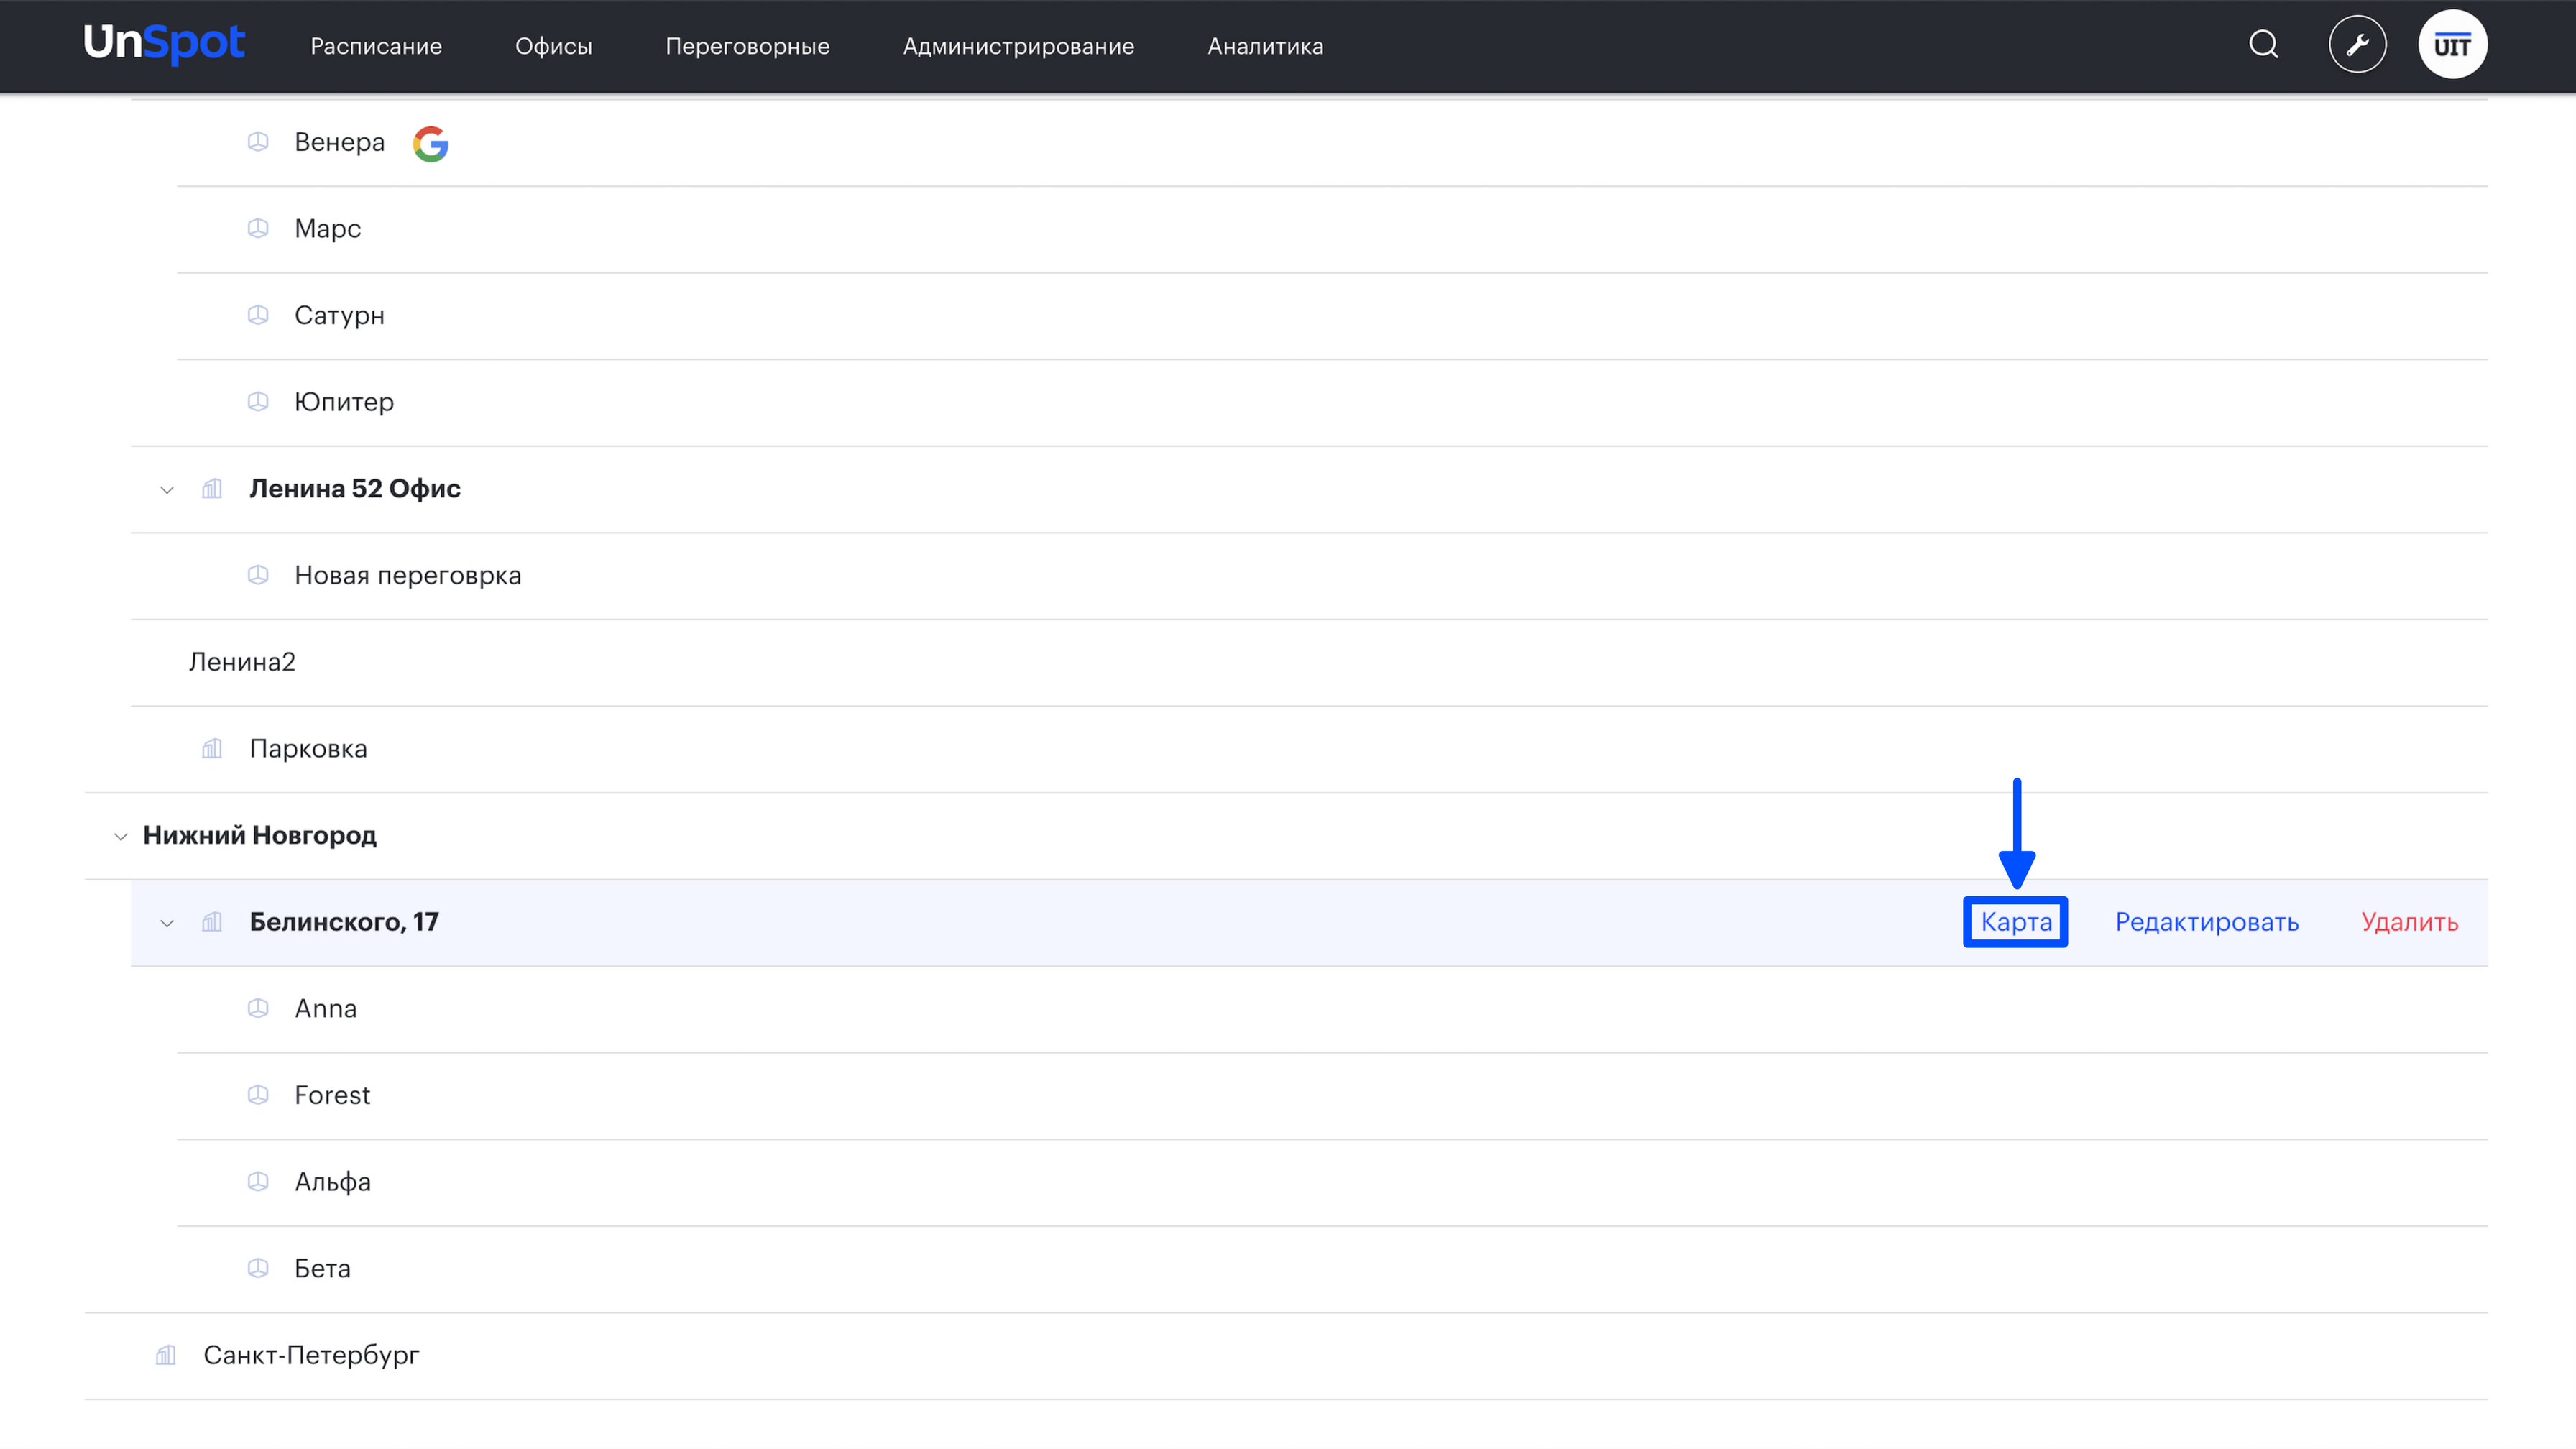Select the Бета room row
2576x1449 pixels.
tap(1332, 1269)
